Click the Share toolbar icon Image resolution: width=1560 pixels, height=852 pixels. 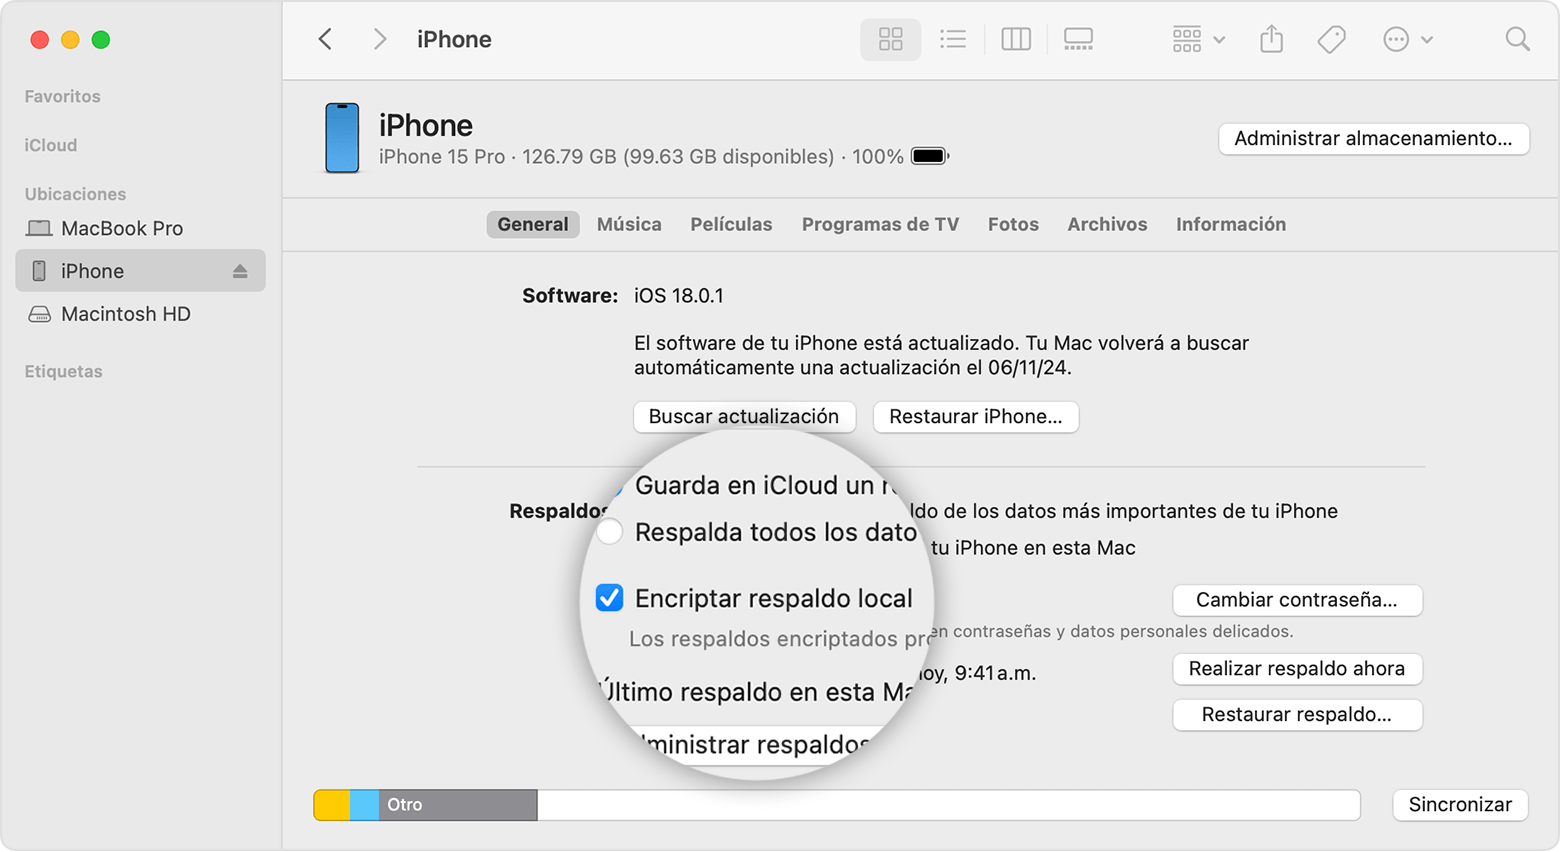click(1271, 39)
